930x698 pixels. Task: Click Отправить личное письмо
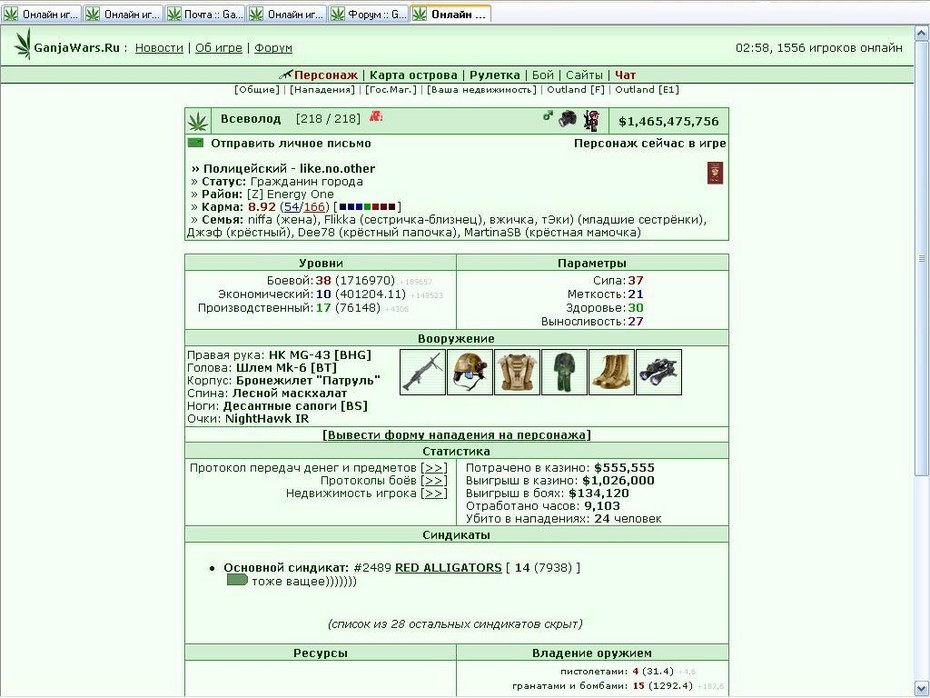pos(291,144)
